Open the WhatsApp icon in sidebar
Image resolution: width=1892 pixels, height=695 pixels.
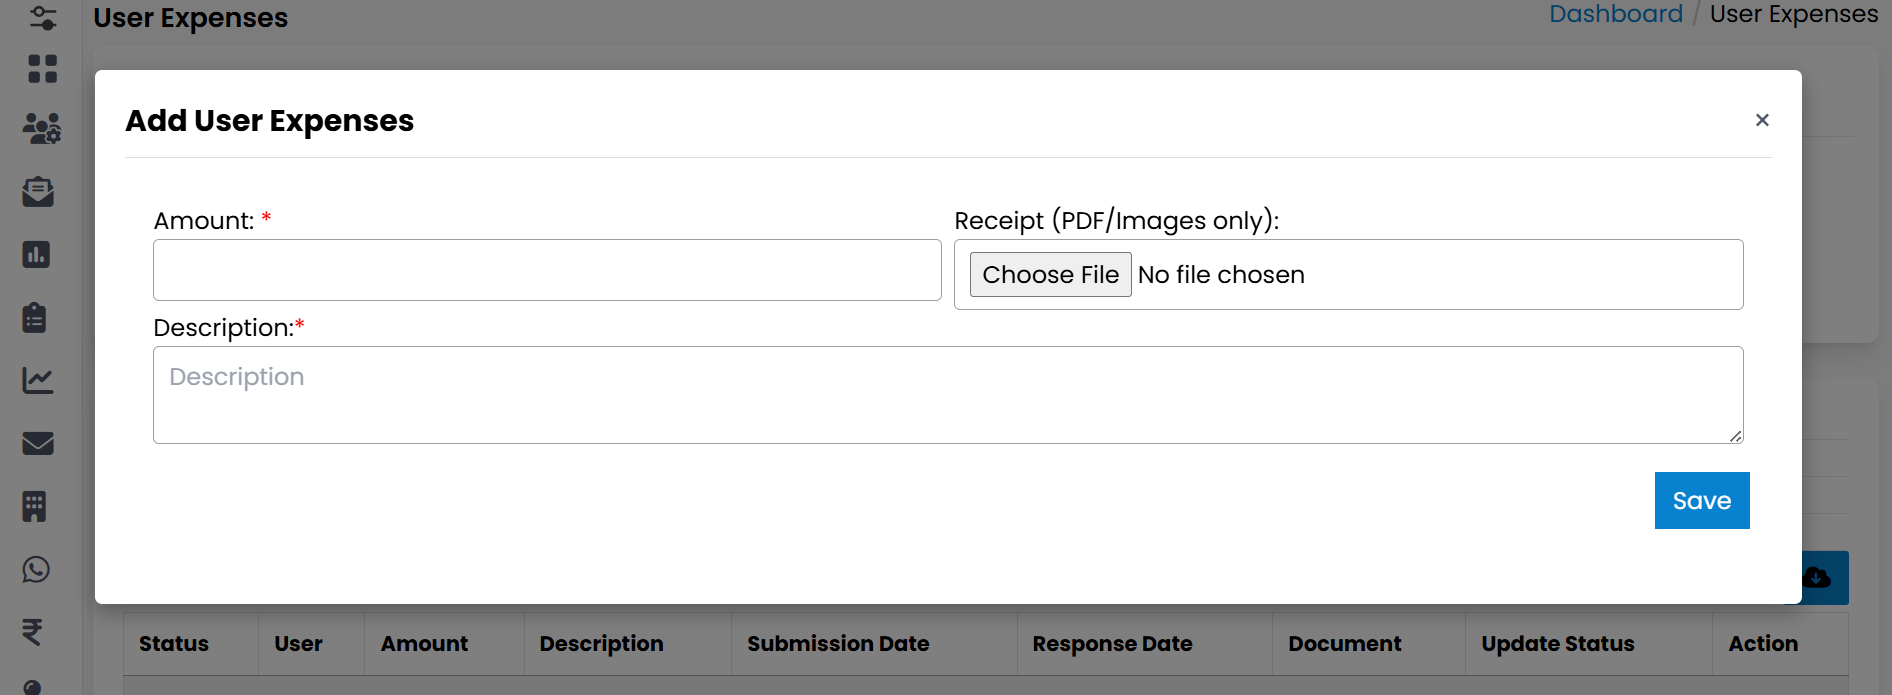[36, 569]
